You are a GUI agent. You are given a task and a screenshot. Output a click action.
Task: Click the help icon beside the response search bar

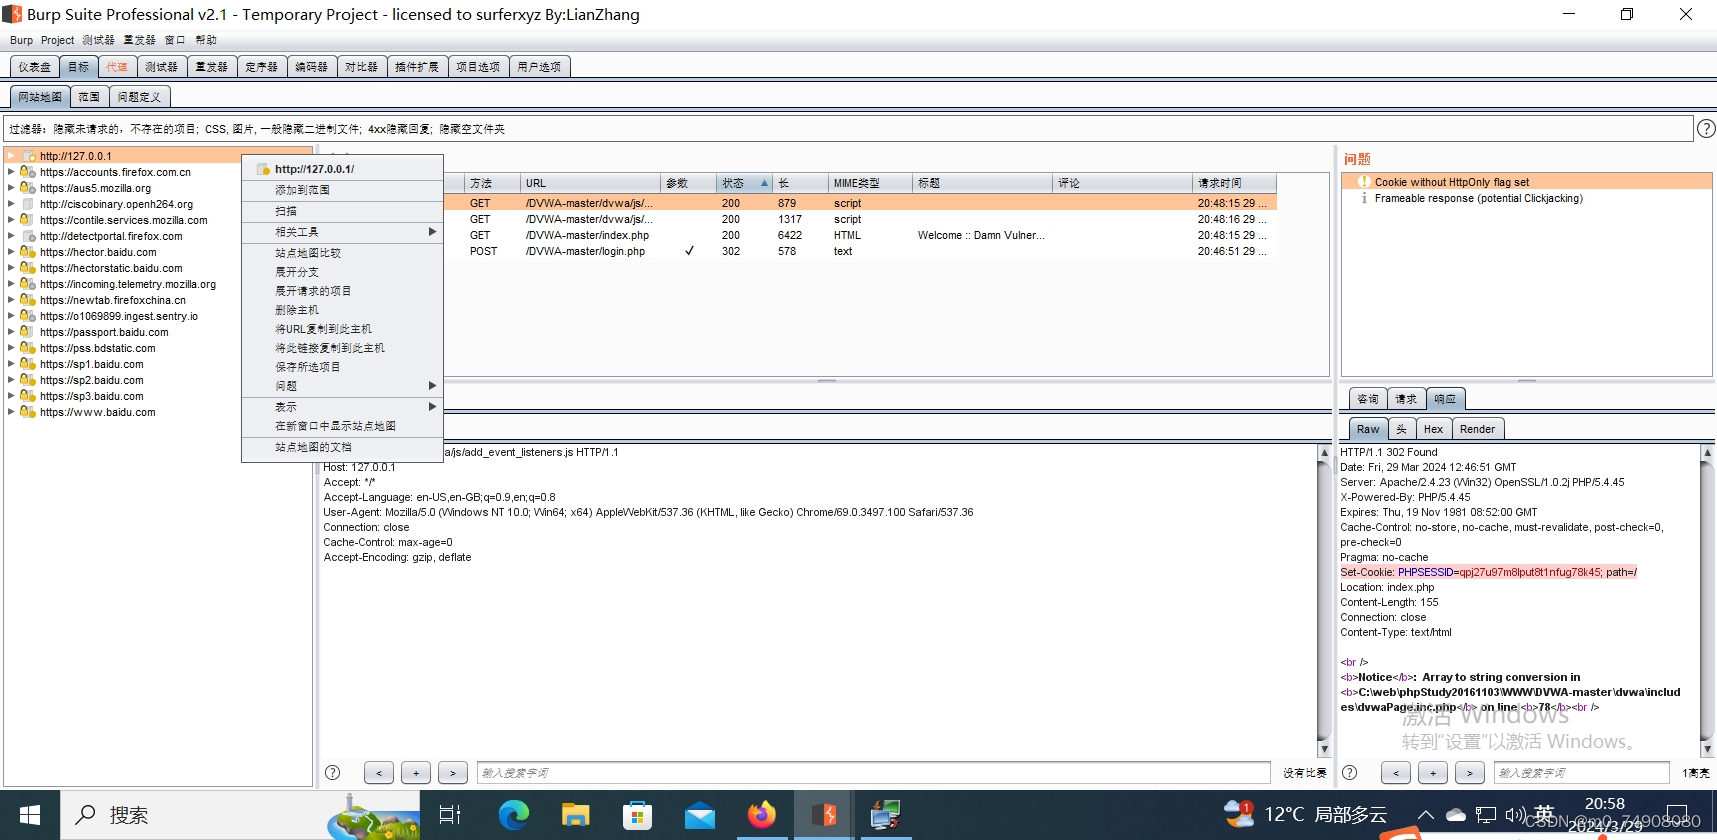click(1349, 772)
